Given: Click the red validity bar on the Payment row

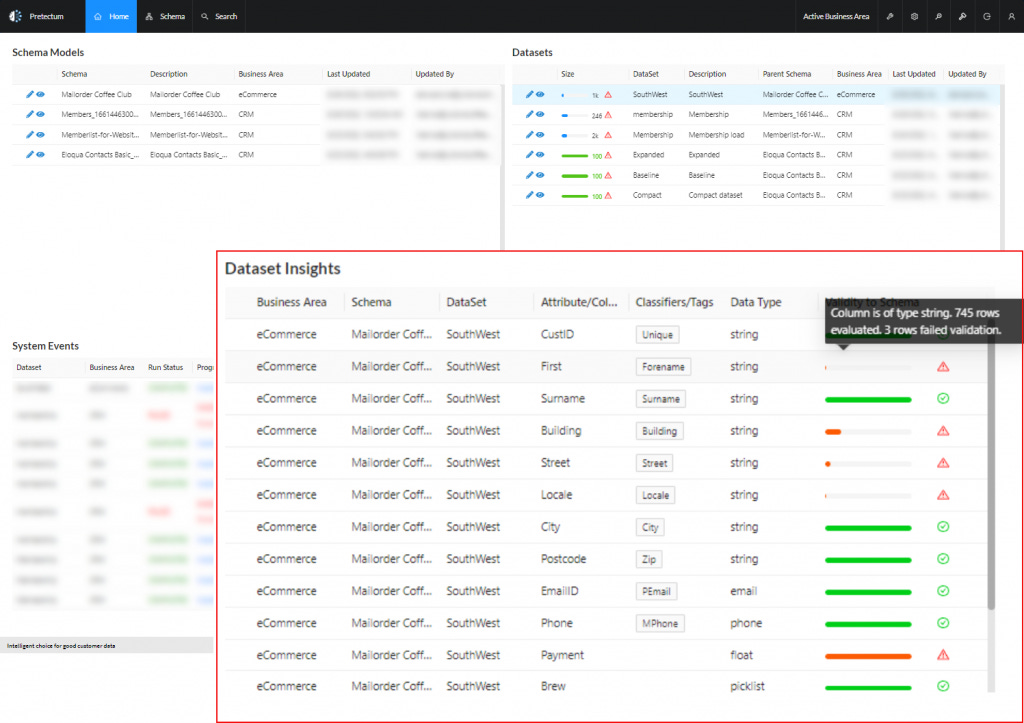Looking at the screenshot, I should pos(867,655).
